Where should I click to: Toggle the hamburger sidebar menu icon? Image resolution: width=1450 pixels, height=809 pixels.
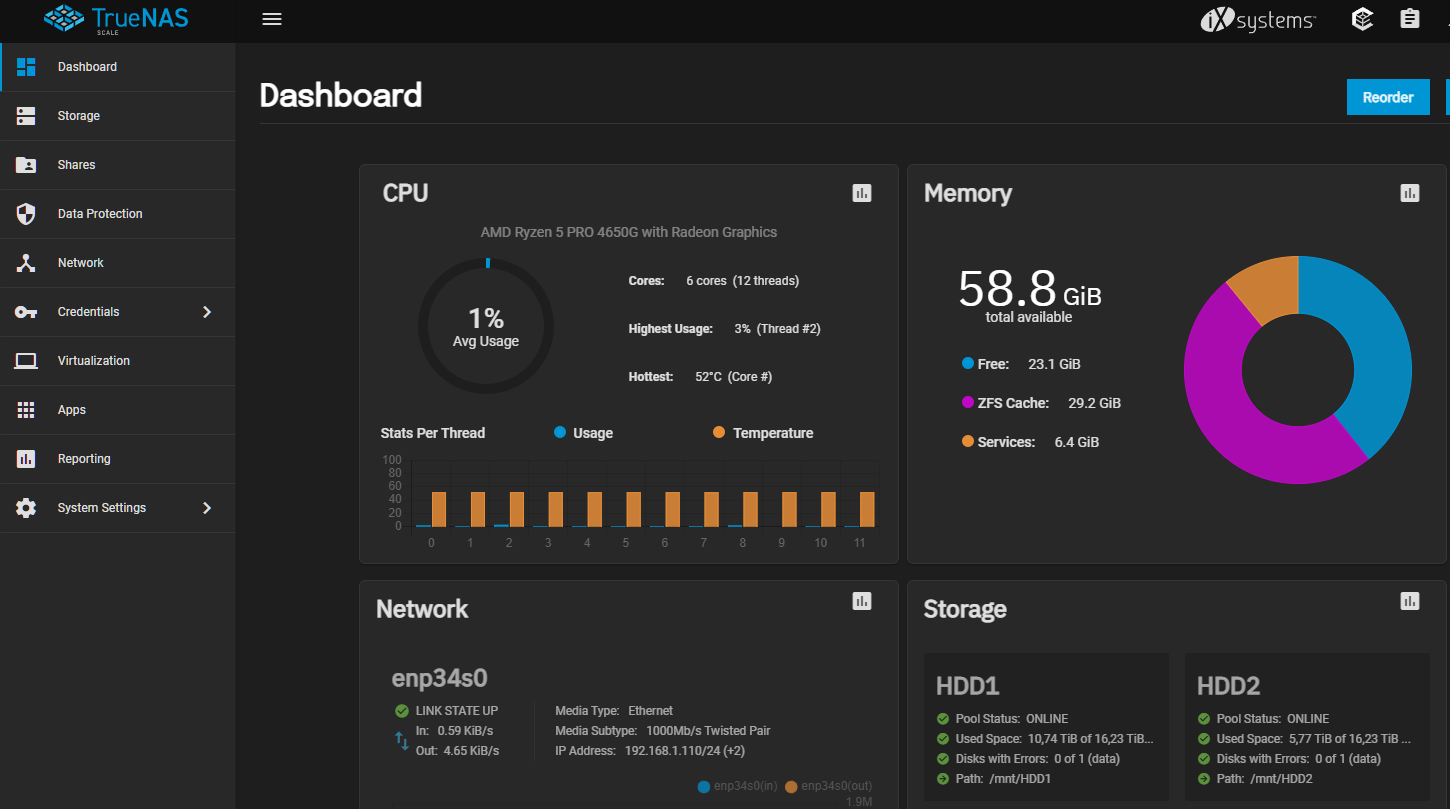click(271, 19)
